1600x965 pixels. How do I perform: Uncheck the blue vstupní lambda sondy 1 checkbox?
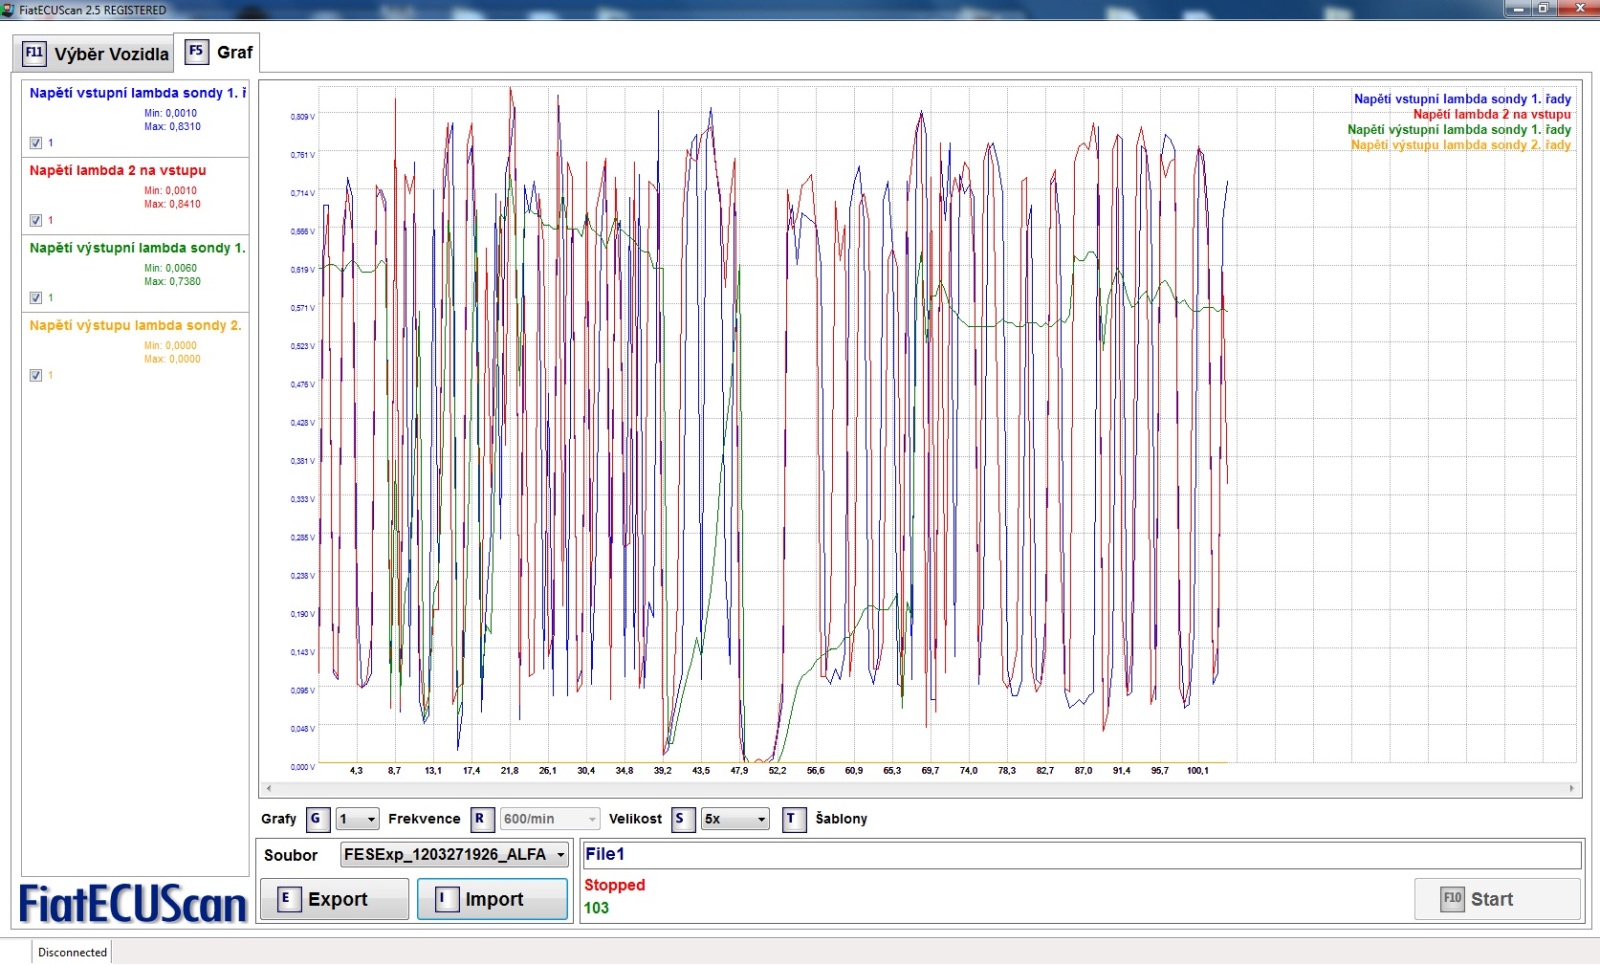click(x=36, y=143)
